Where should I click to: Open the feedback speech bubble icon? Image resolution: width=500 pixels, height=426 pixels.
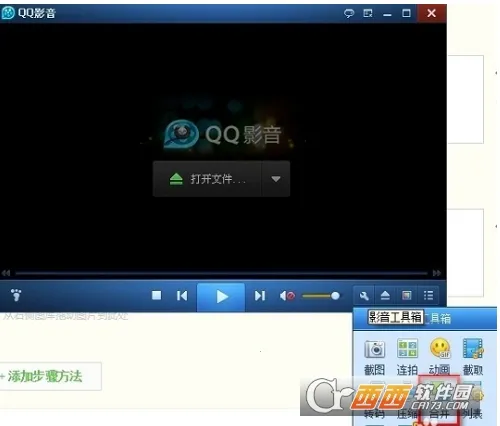349,13
